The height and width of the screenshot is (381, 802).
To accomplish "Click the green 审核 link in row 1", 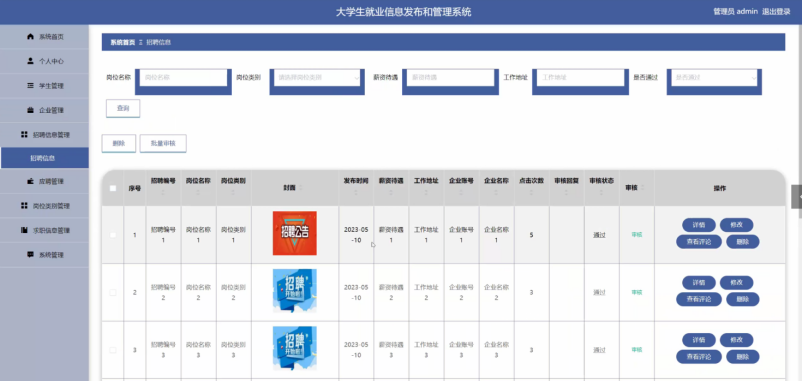I will pos(636,235).
